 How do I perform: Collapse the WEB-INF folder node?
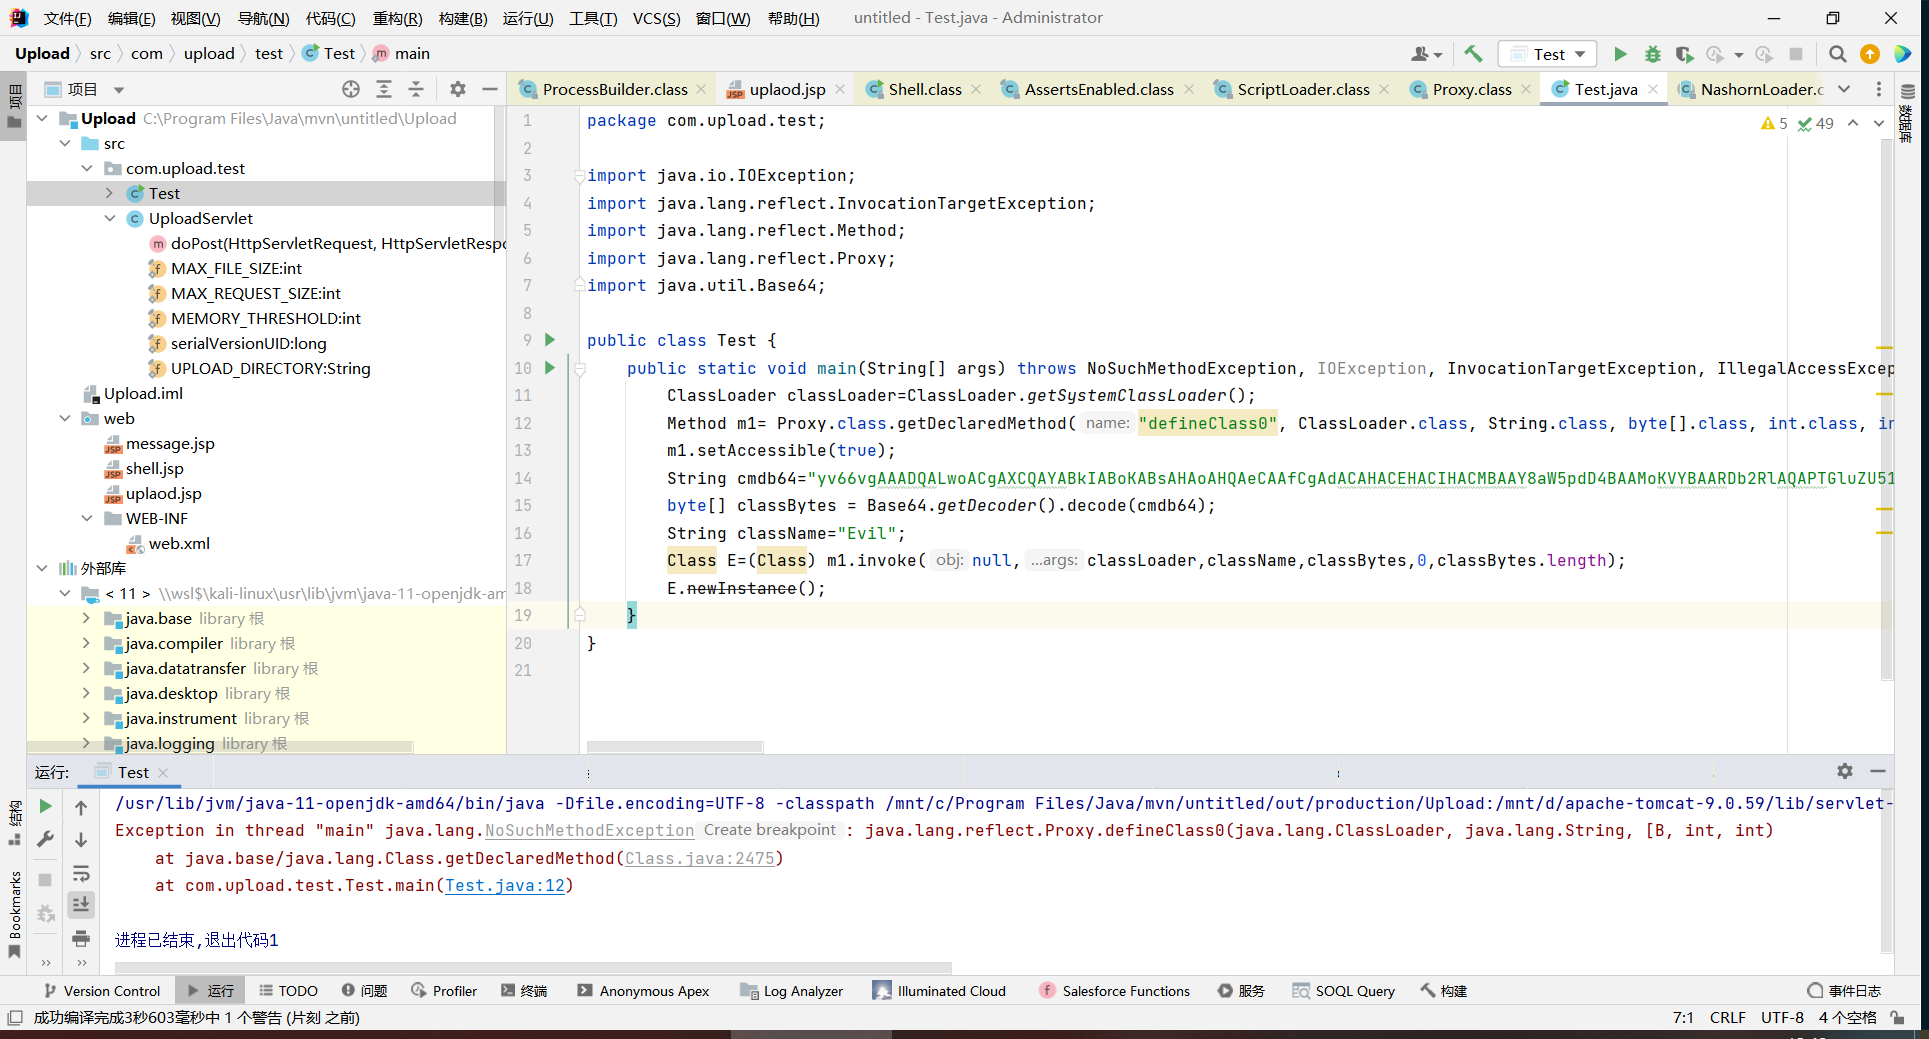87,518
